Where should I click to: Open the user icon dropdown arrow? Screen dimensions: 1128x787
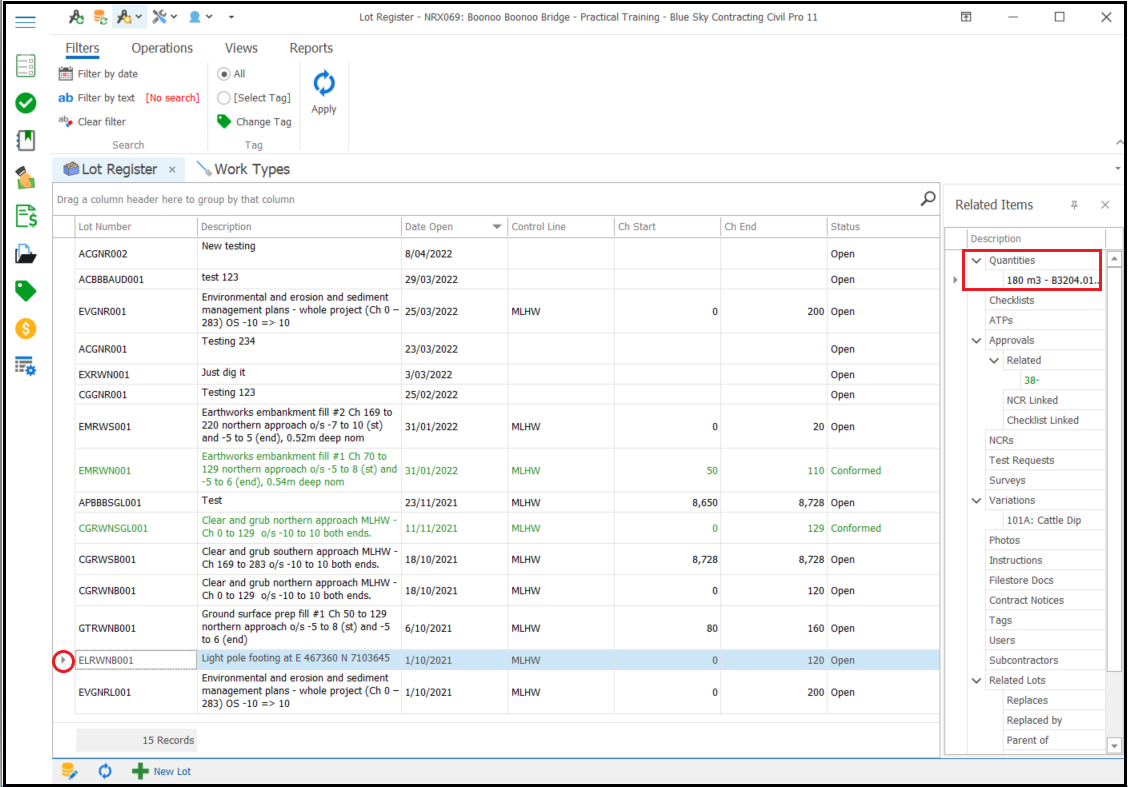(x=209, y=17)
